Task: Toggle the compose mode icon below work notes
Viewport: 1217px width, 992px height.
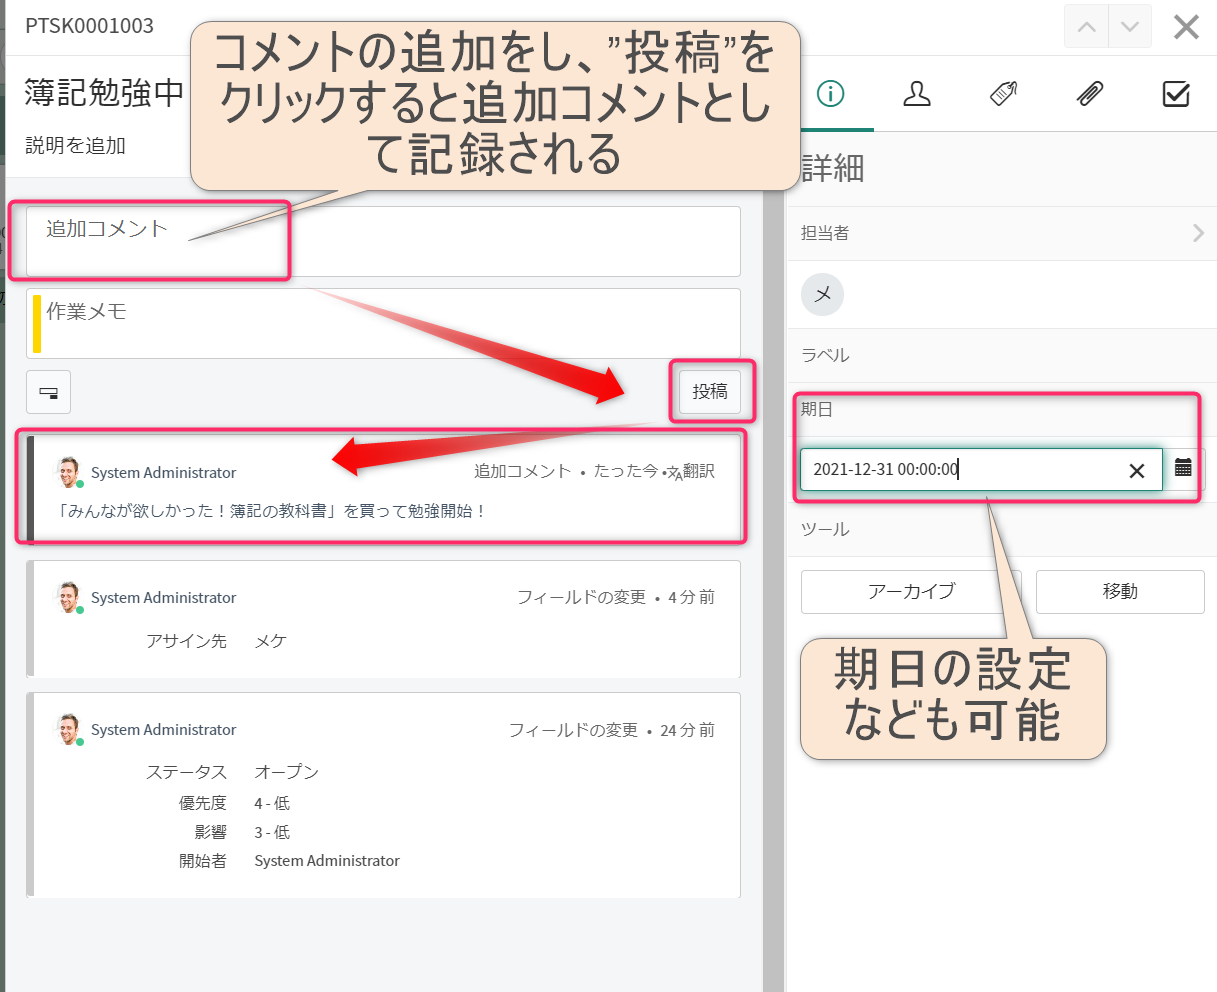Action: tap(48, 392)
